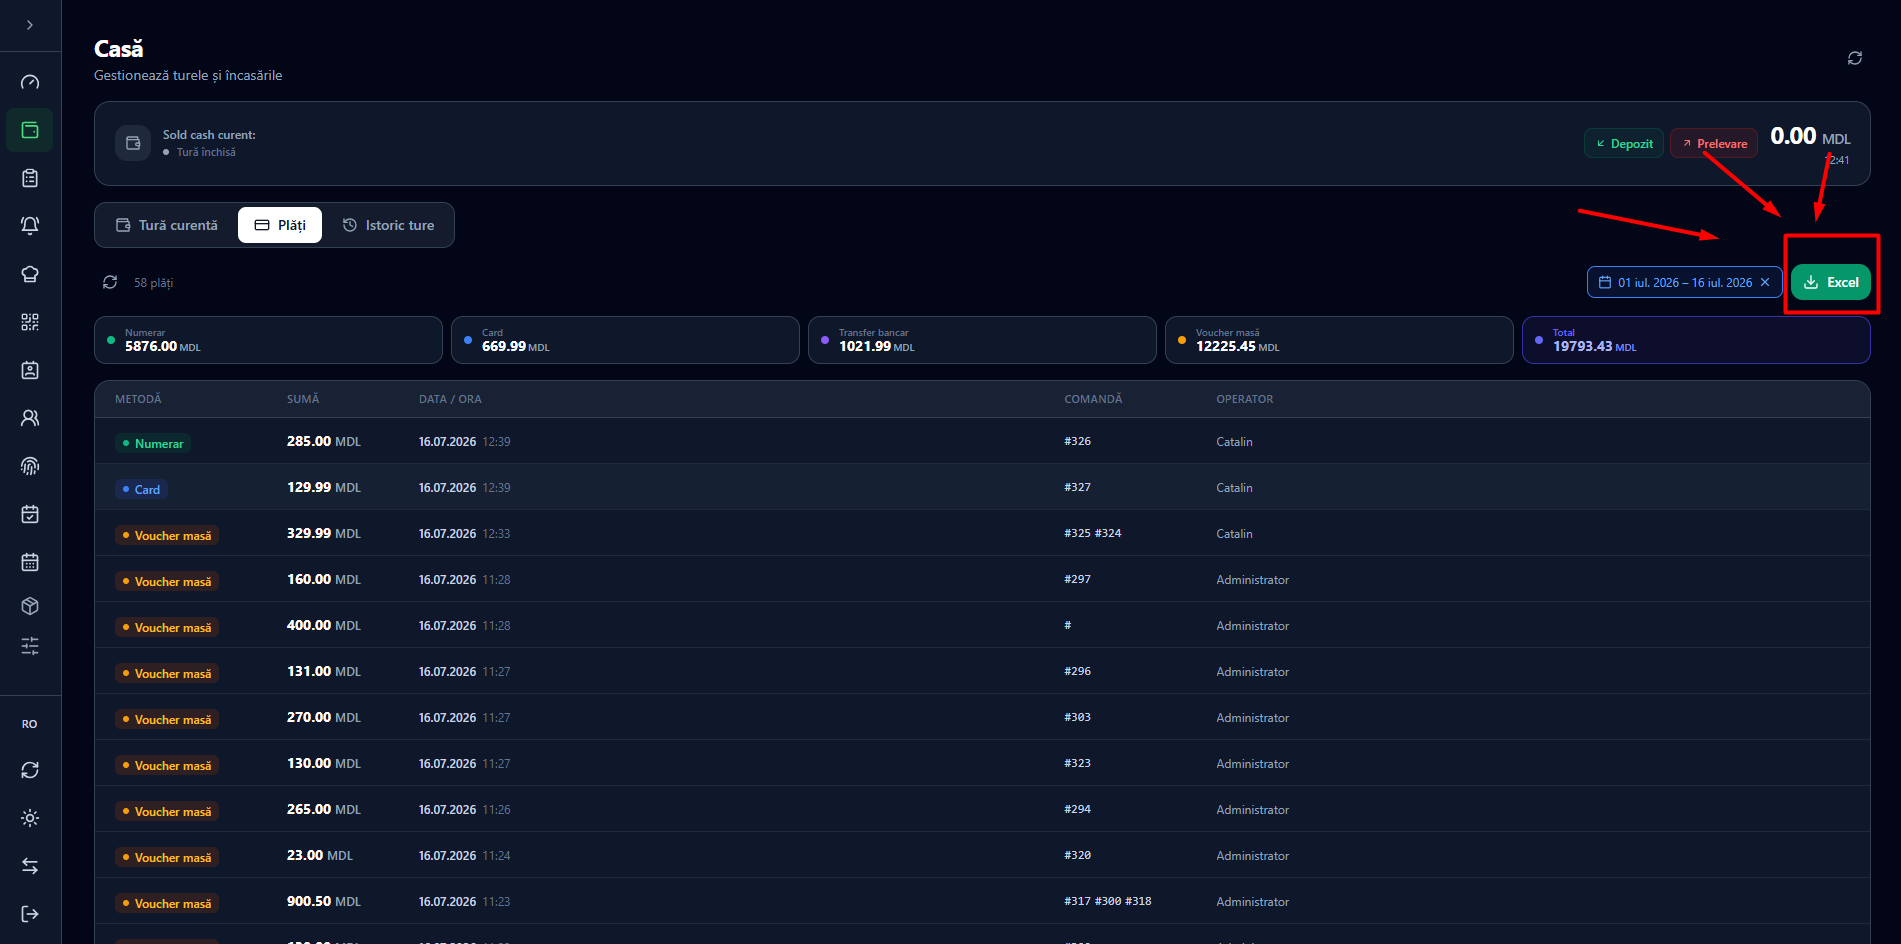This screenshot has height=944, width=1901.
Task: Open the fingerprint icon in sidebar
Action: (x=30, y=466)
